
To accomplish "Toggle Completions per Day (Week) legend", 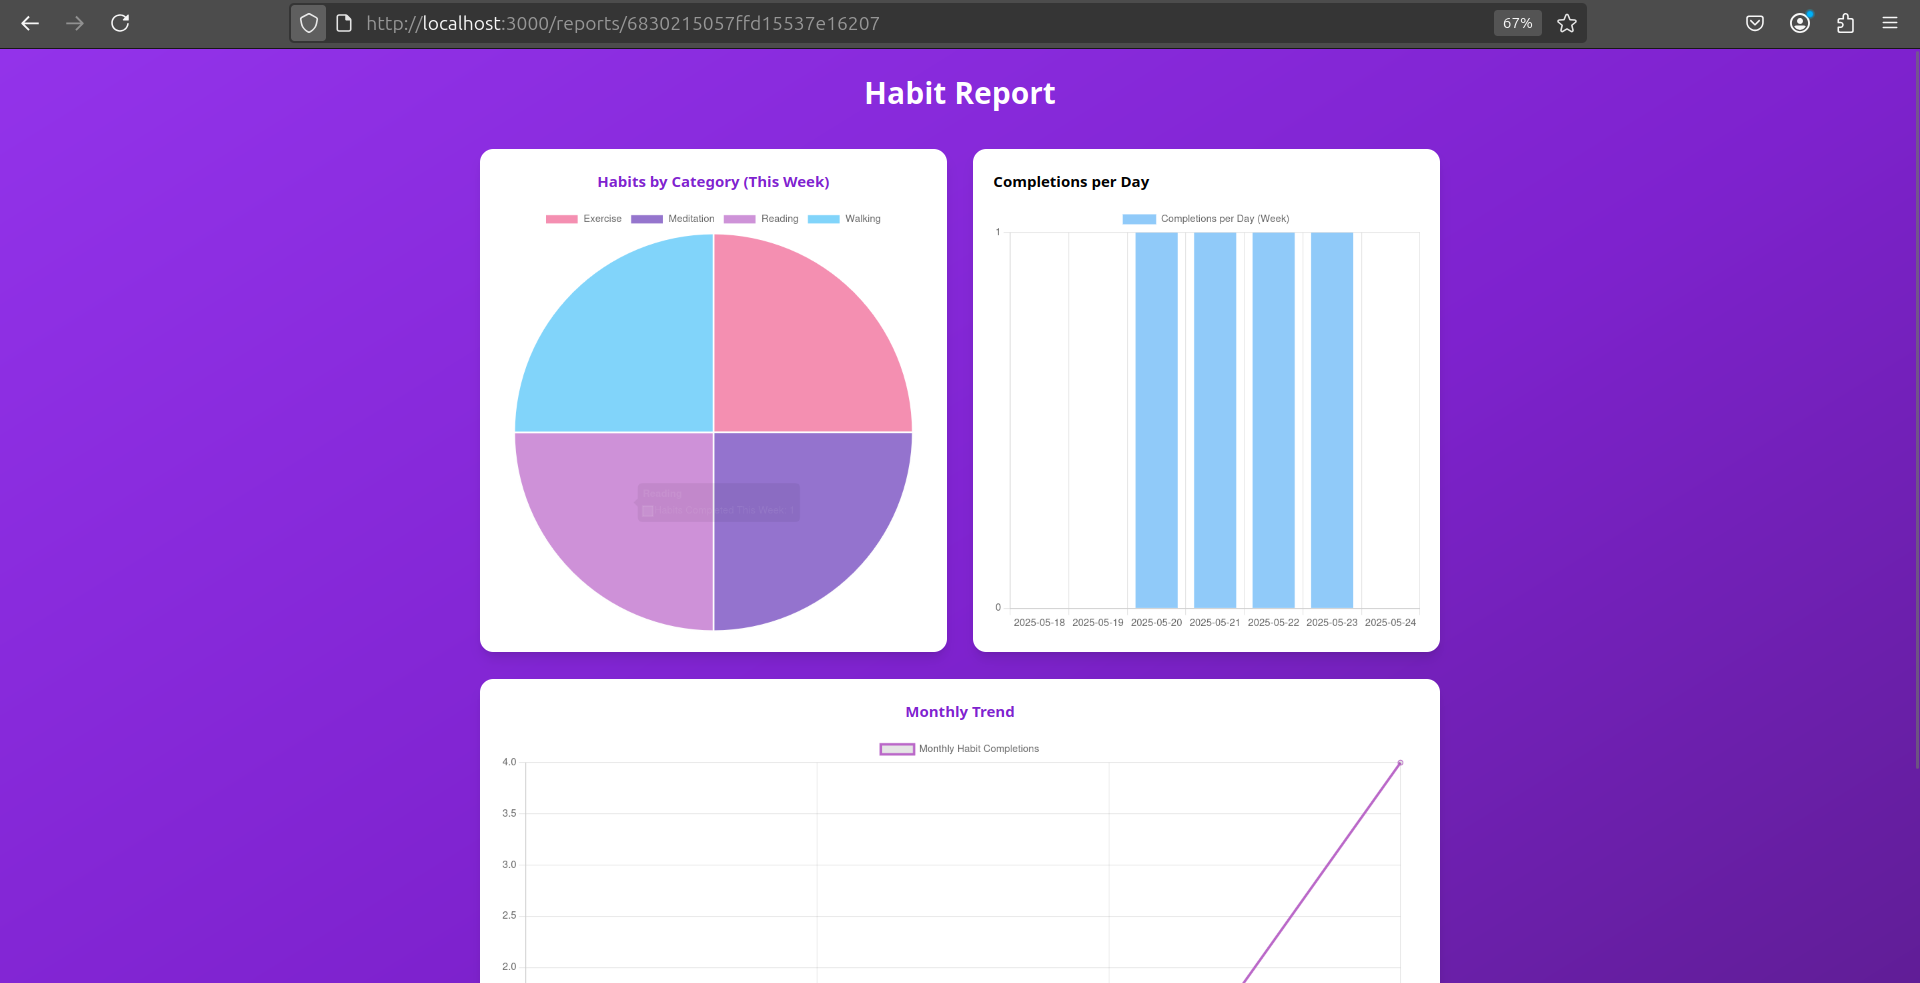I will (1205, 219).
